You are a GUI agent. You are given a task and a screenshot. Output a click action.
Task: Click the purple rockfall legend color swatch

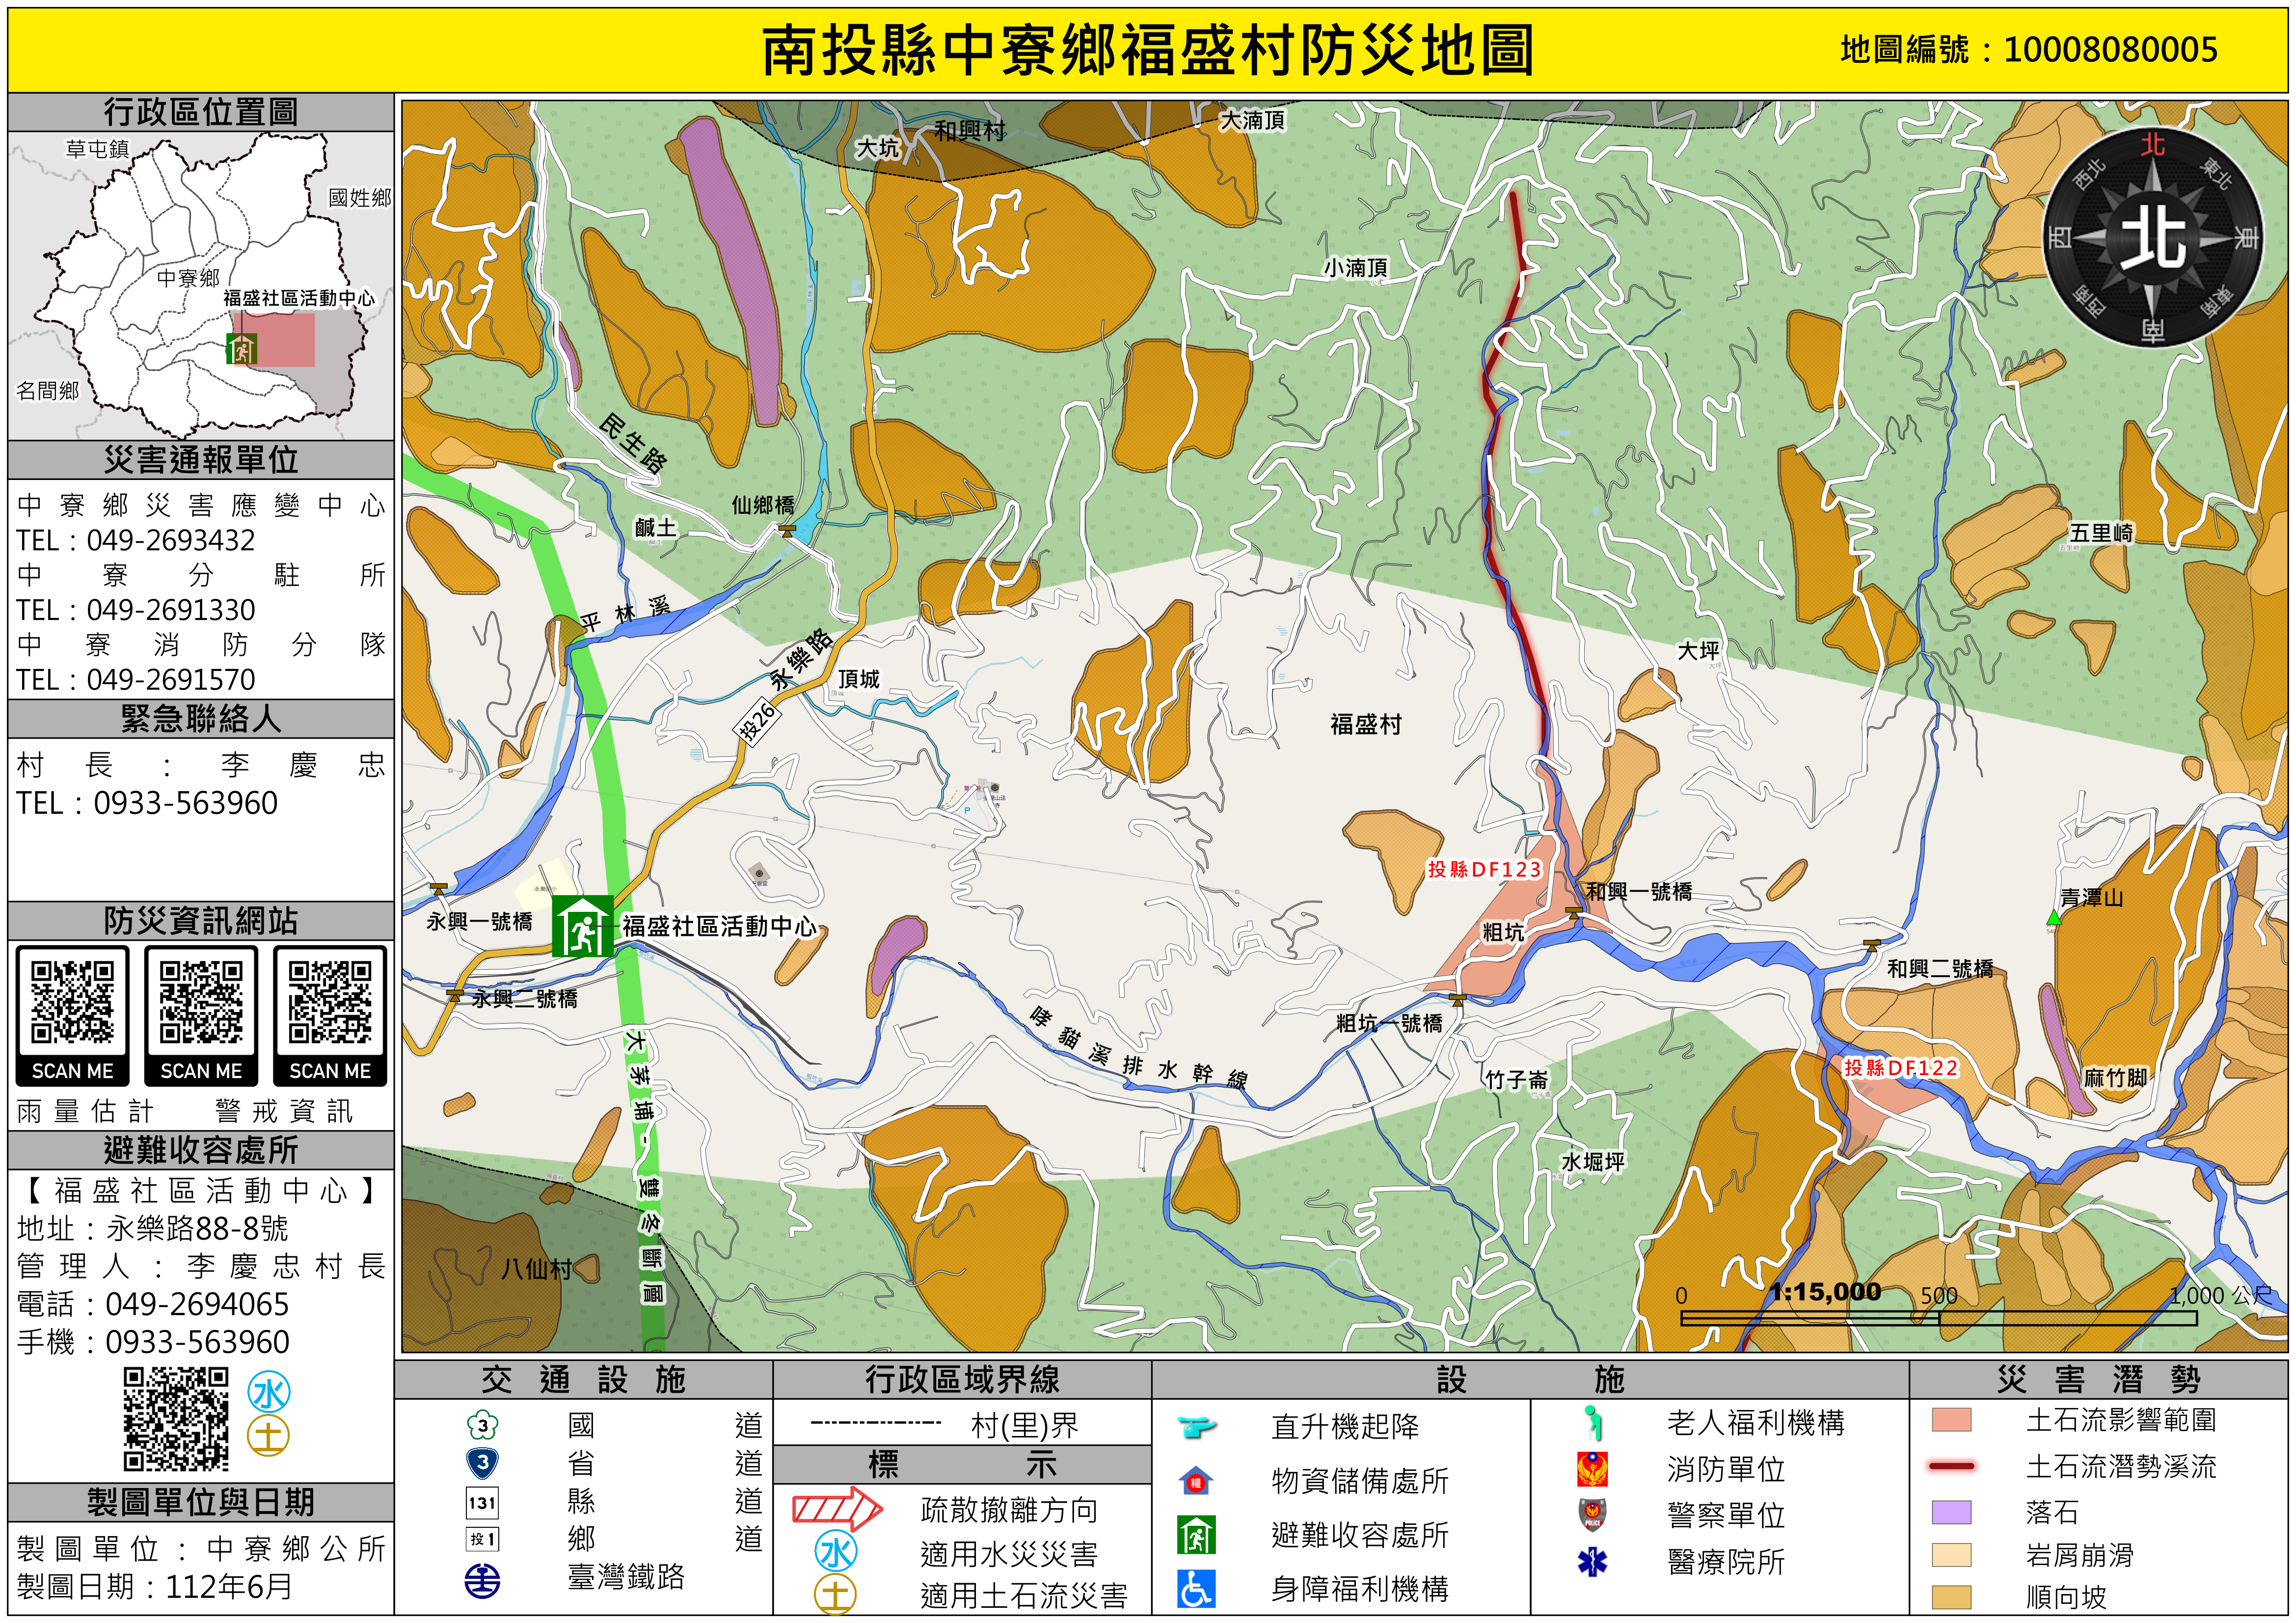coord(1951,1511)
